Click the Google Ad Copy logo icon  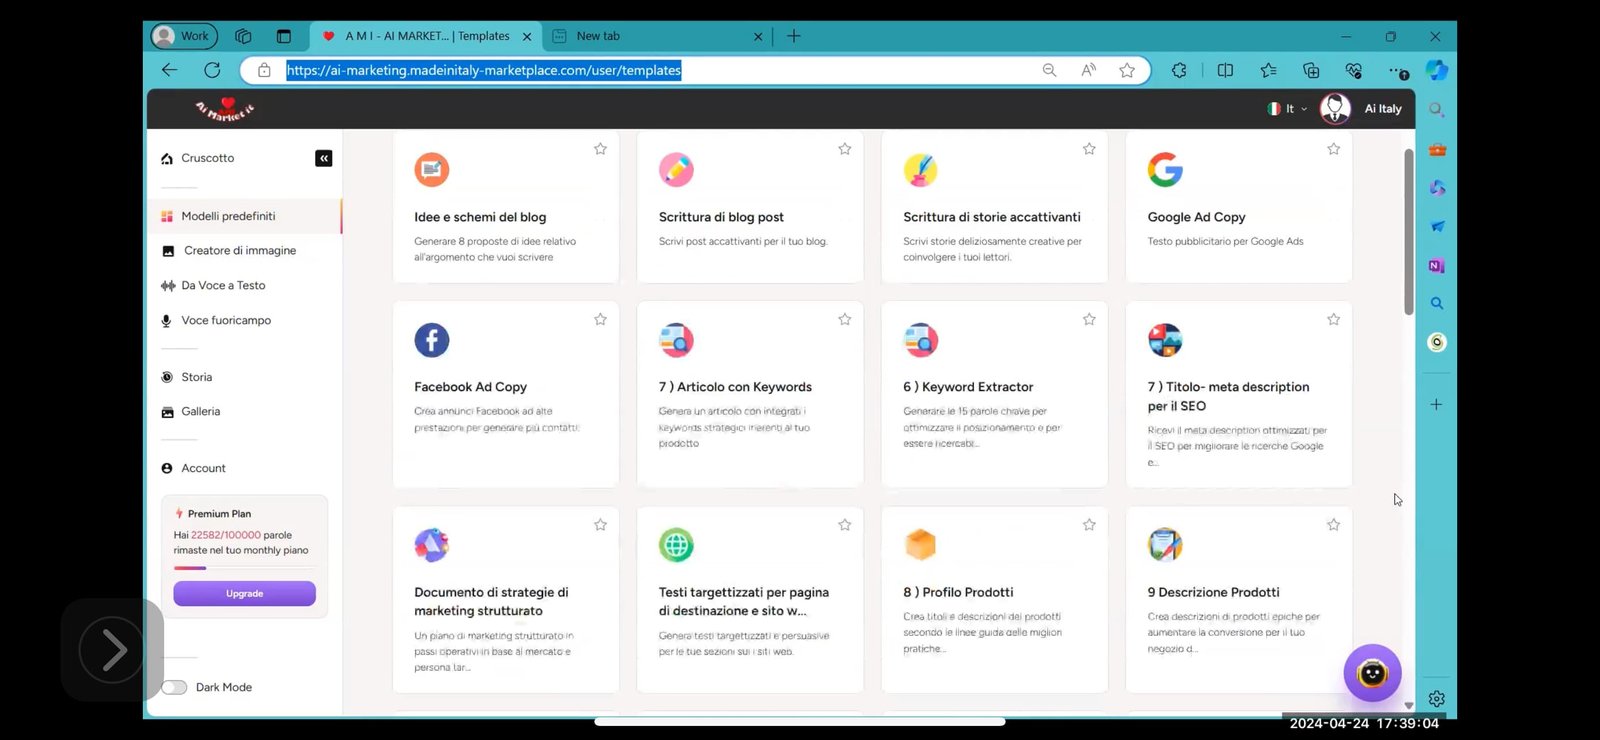[x=1165, y=170]
